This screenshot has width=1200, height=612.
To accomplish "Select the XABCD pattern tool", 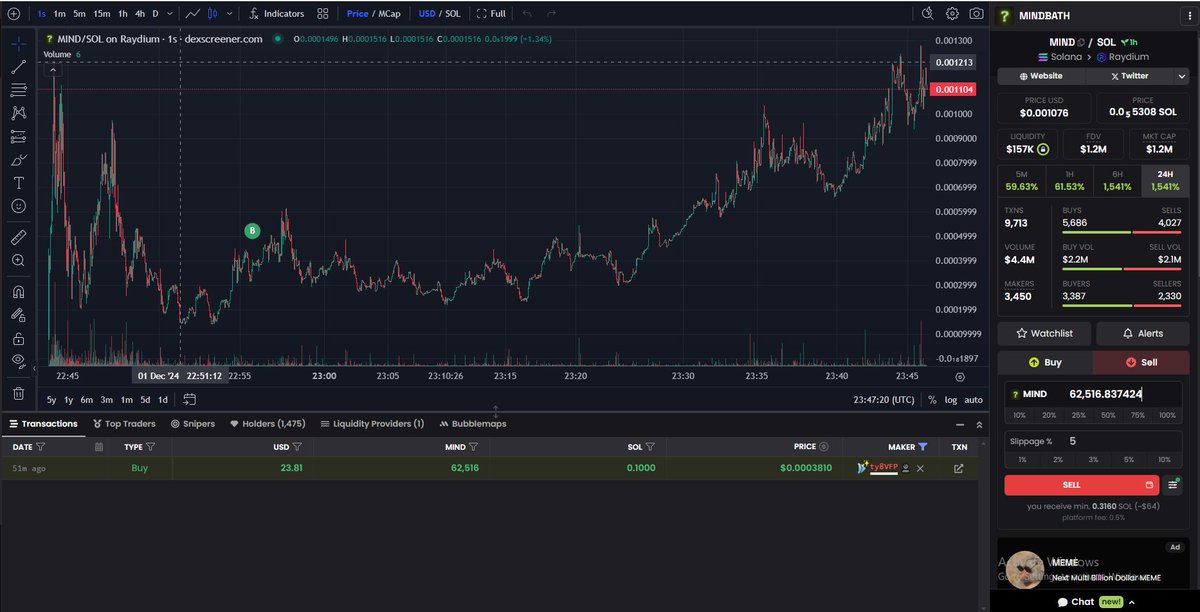I will click(x=18, y=113).
